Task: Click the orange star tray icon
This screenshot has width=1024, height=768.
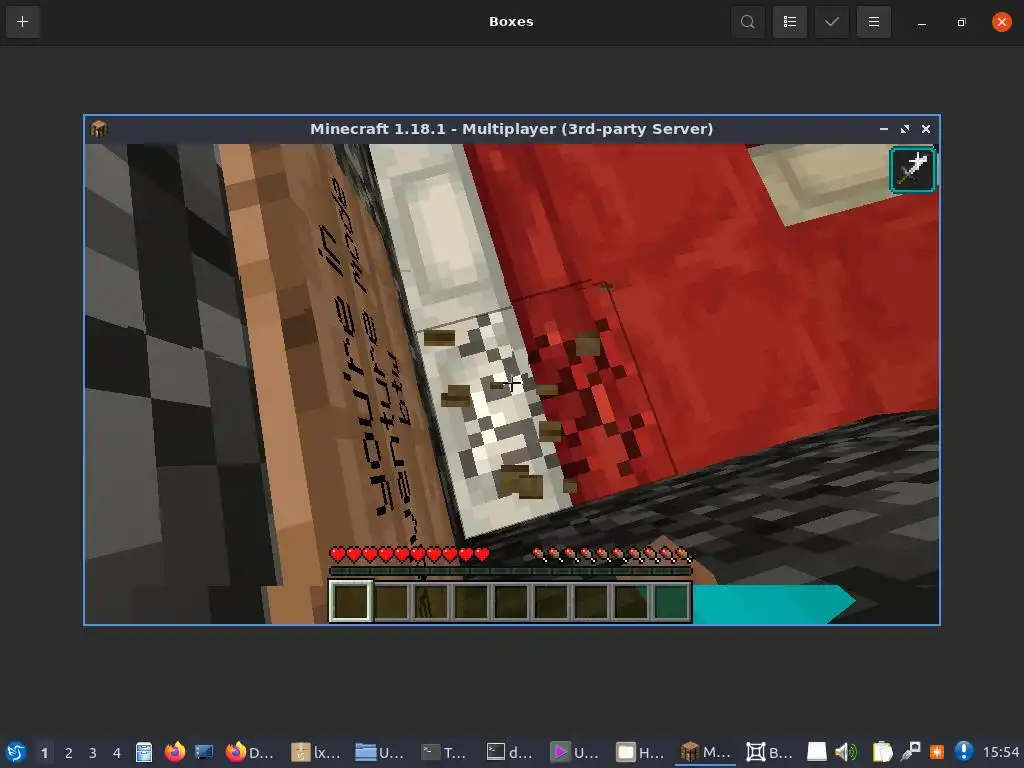Action: click(x=937, y=752)
